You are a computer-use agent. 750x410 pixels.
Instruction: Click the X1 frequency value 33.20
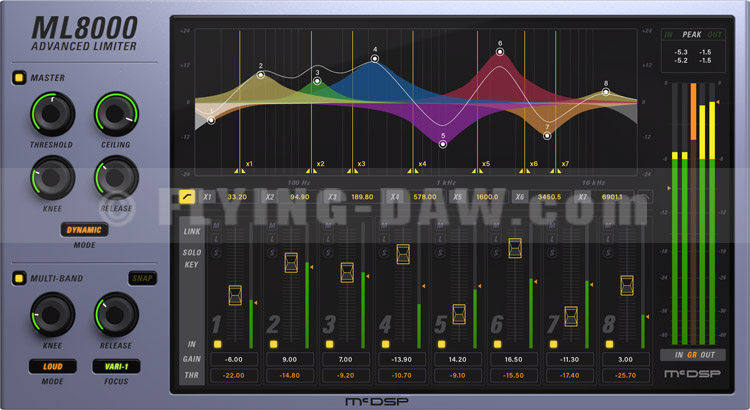click(237, 197)
